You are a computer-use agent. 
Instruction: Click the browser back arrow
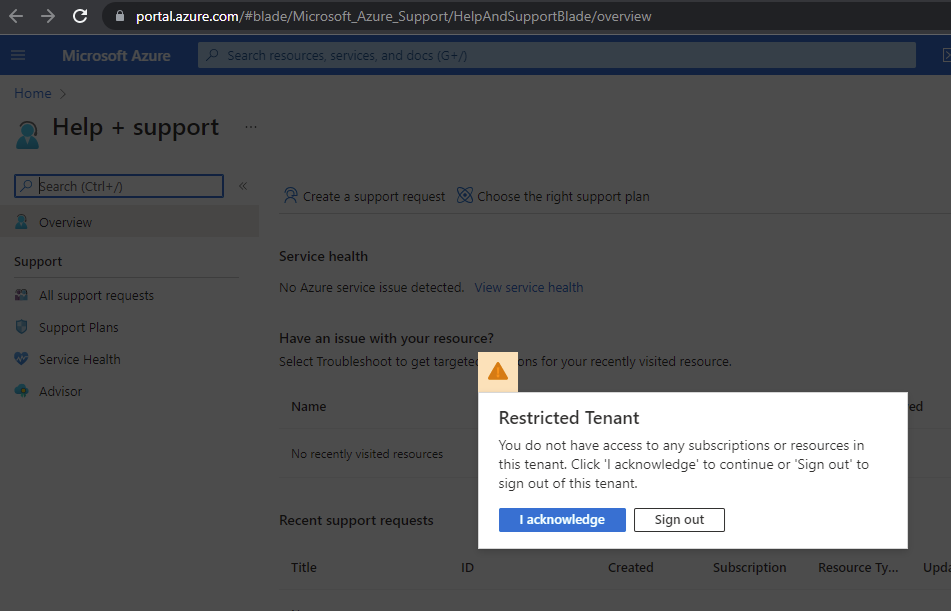[x=16, y=16]
